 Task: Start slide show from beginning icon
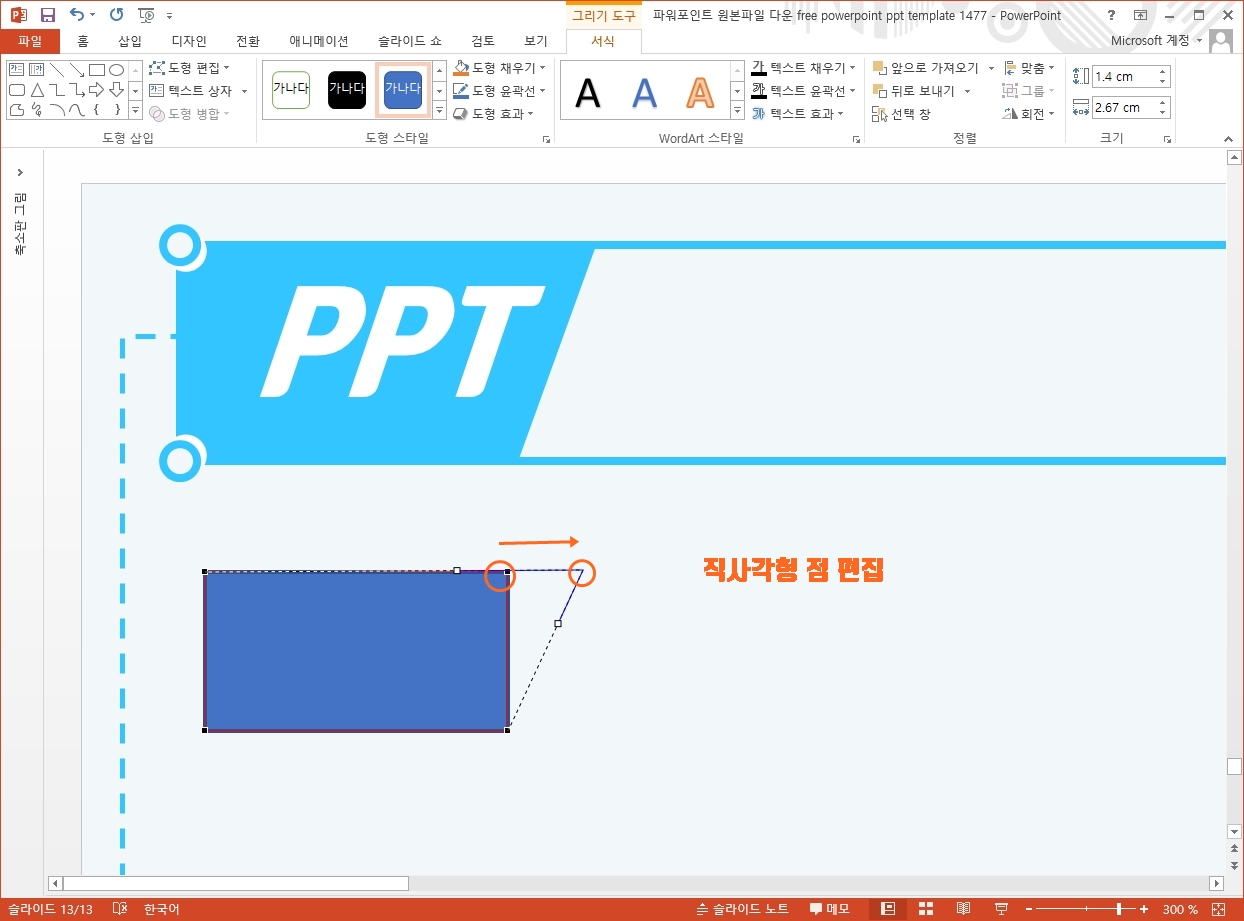click(147, 15)
